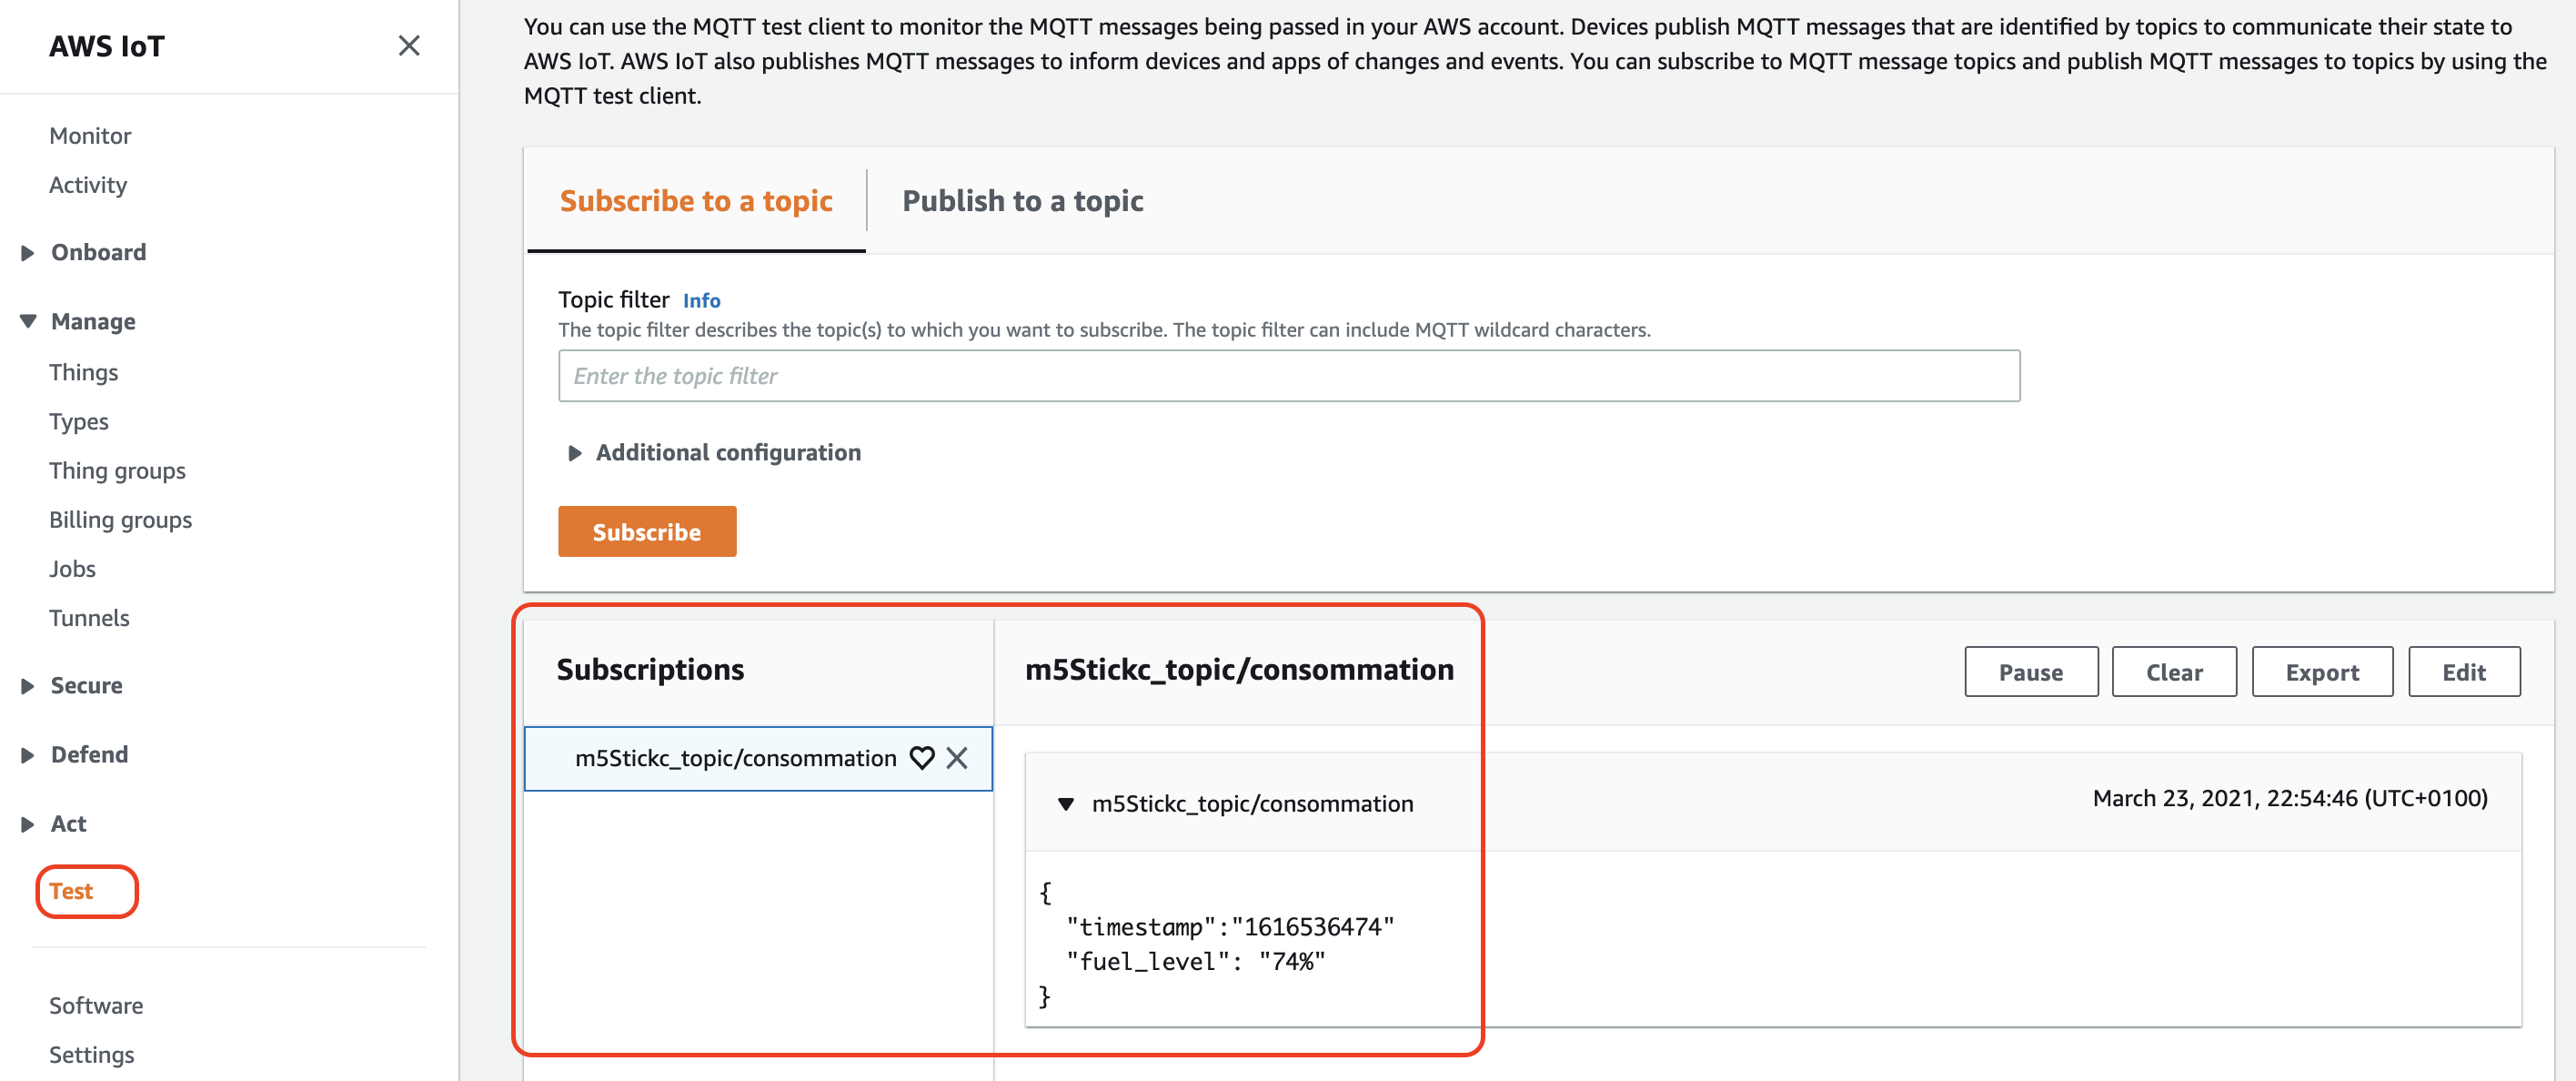Clear the received messages
Image resolution: width=2576 pixels, height=1081 pixels.
(x=2173, y=672)
